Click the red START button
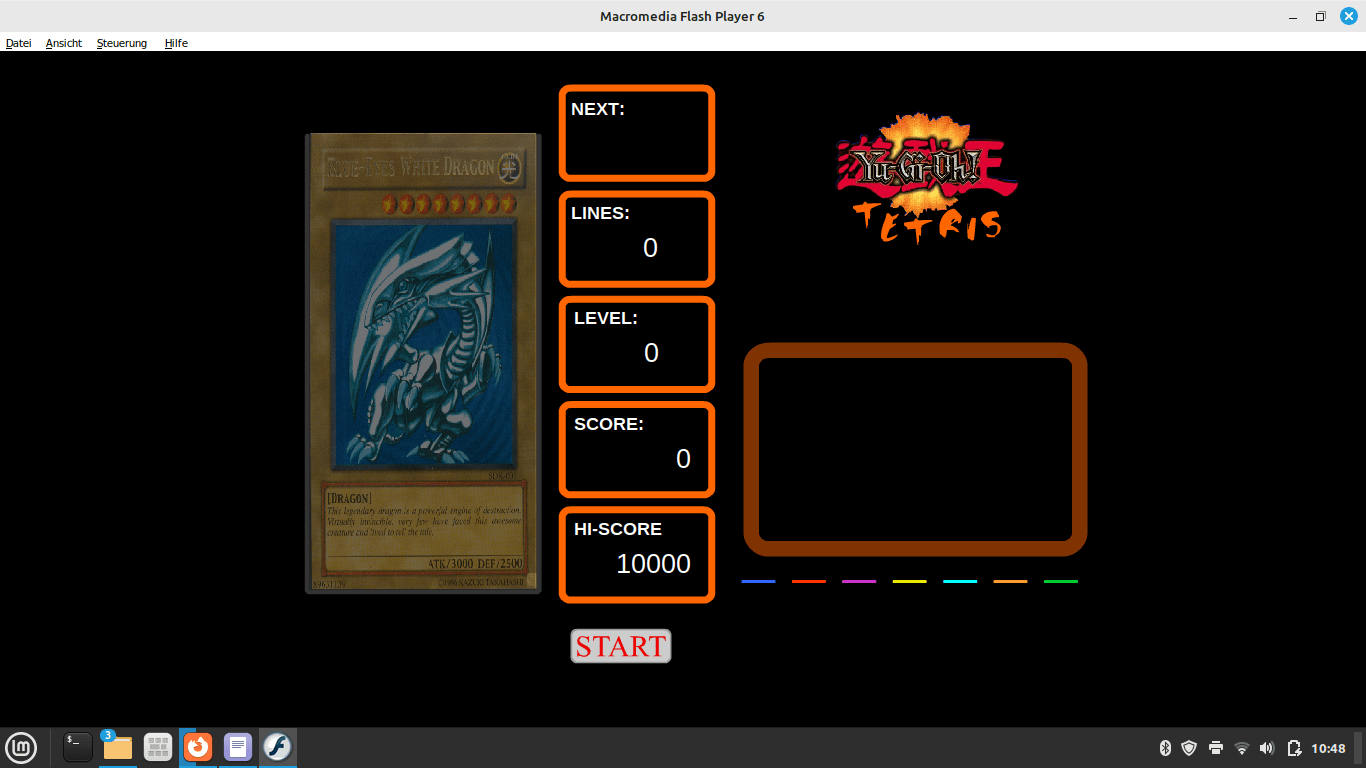1366x768 pixels. tap(621, 646)
